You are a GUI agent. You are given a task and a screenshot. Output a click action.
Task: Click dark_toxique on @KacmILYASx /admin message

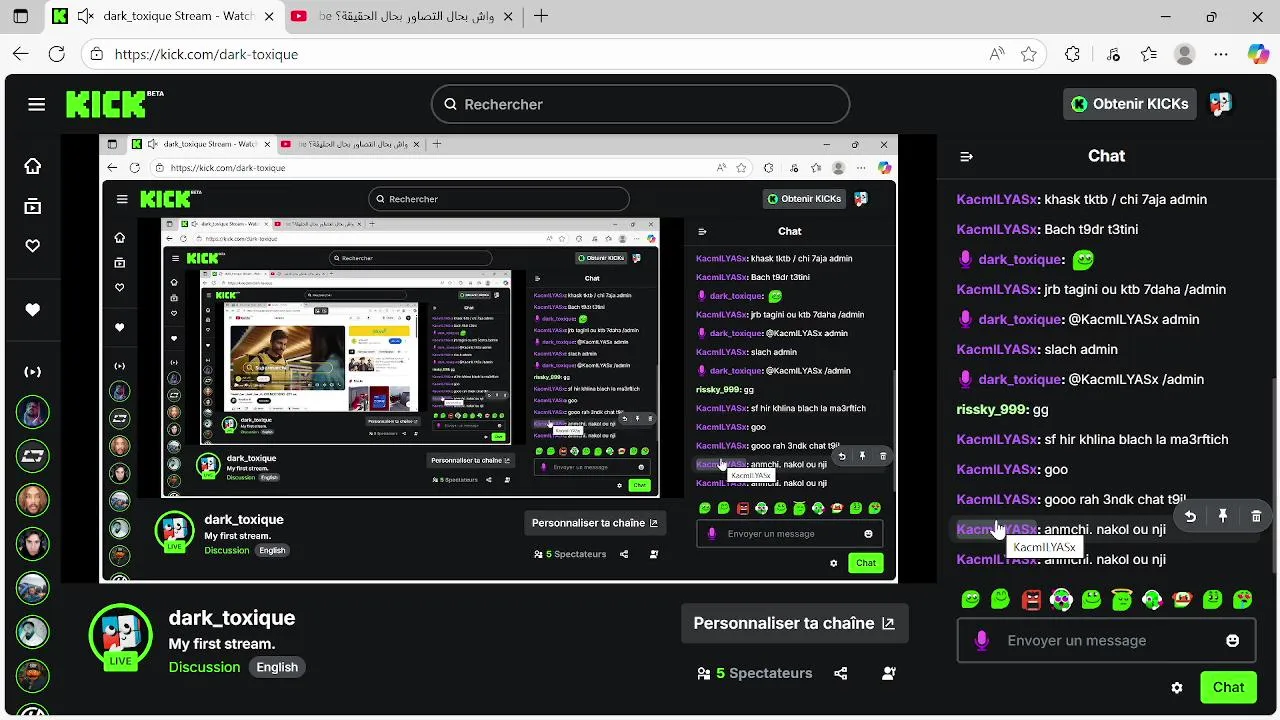(x=1020, y=379)
